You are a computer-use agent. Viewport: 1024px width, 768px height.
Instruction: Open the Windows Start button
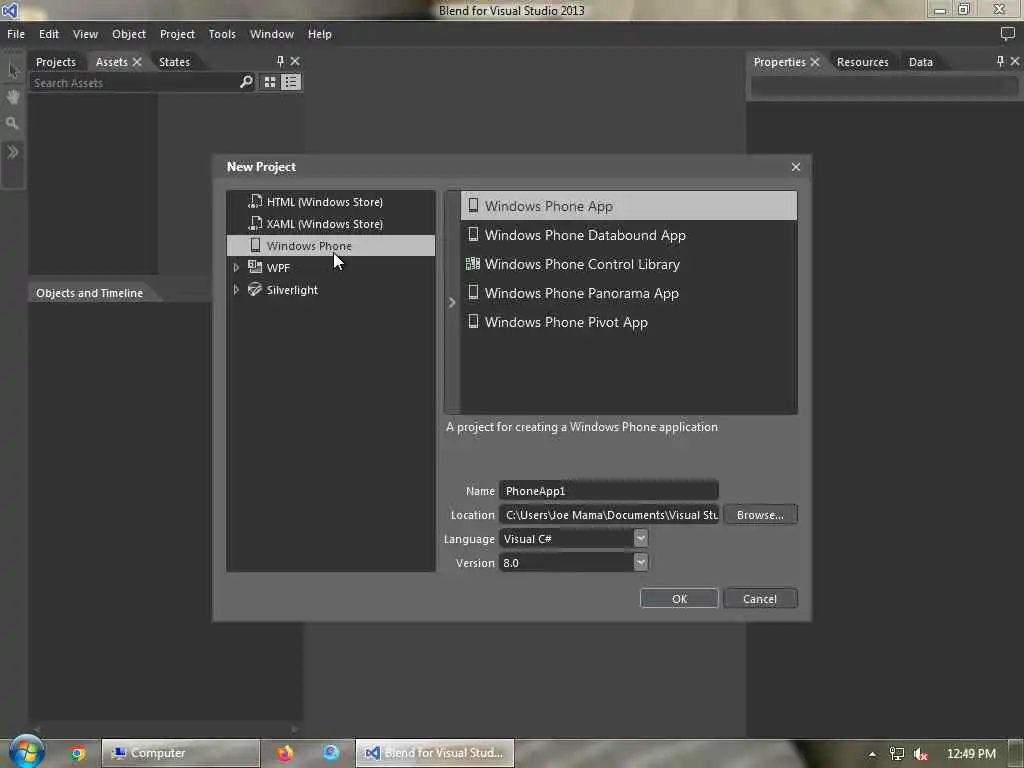point(27,752)
